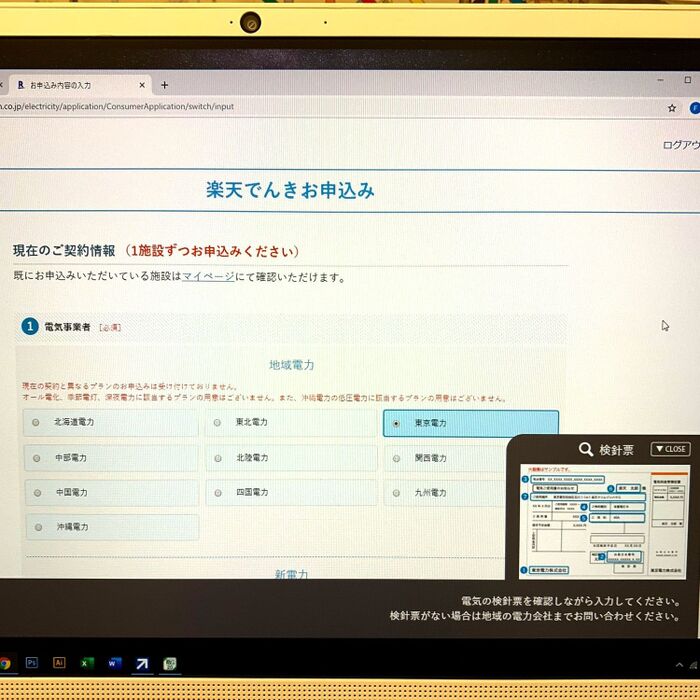
Task: Collapse the 検針票 panel with CLOSE
Action: 670,449
